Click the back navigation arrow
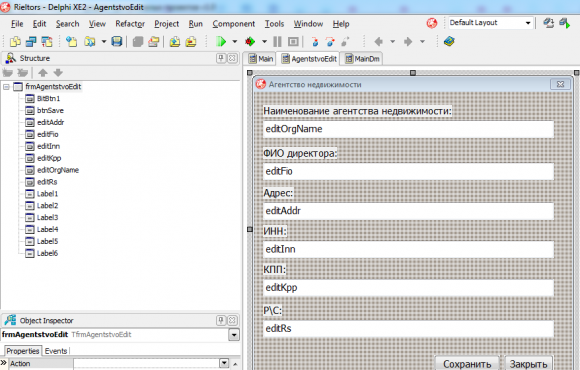 (x=378, y=41)
